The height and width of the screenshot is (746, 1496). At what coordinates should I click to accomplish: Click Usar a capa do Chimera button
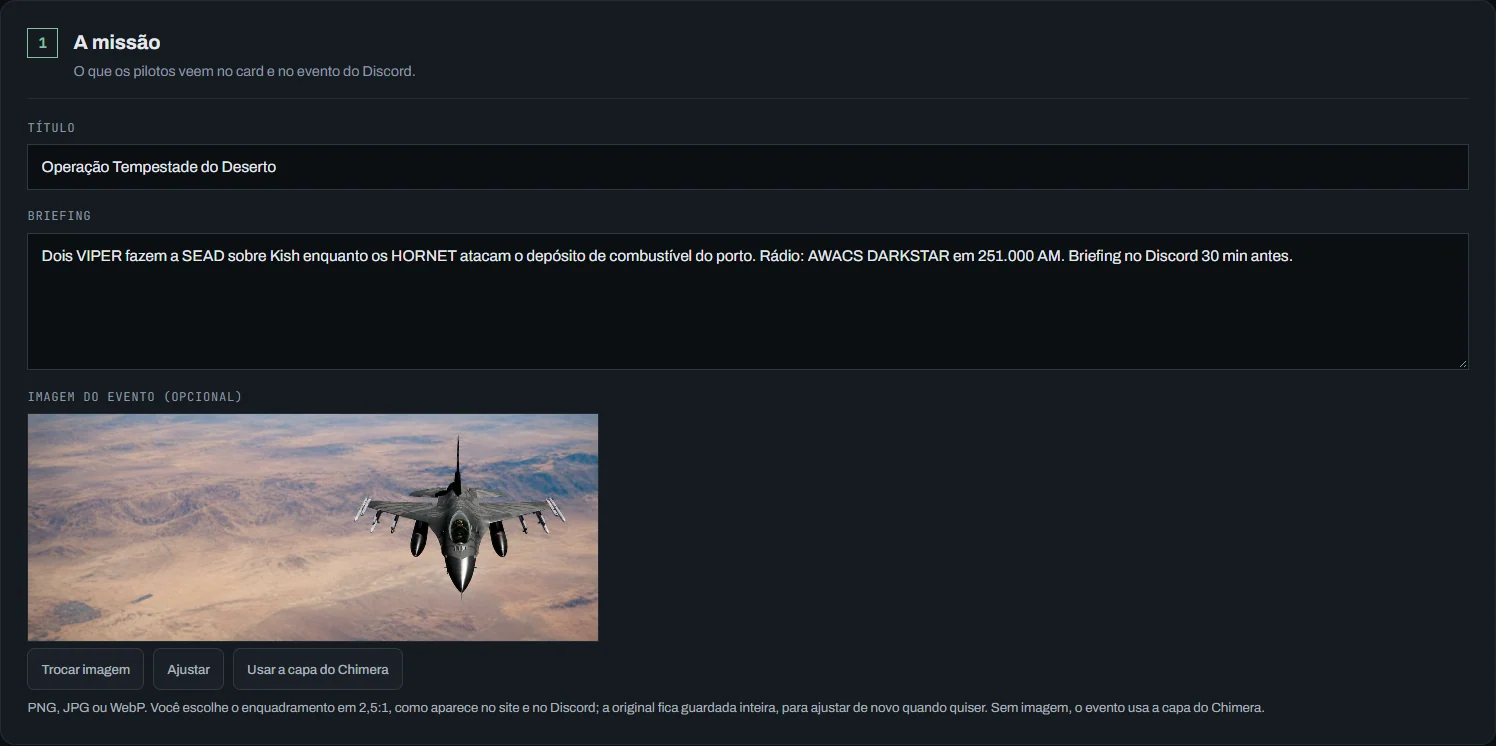coord(318,669)
